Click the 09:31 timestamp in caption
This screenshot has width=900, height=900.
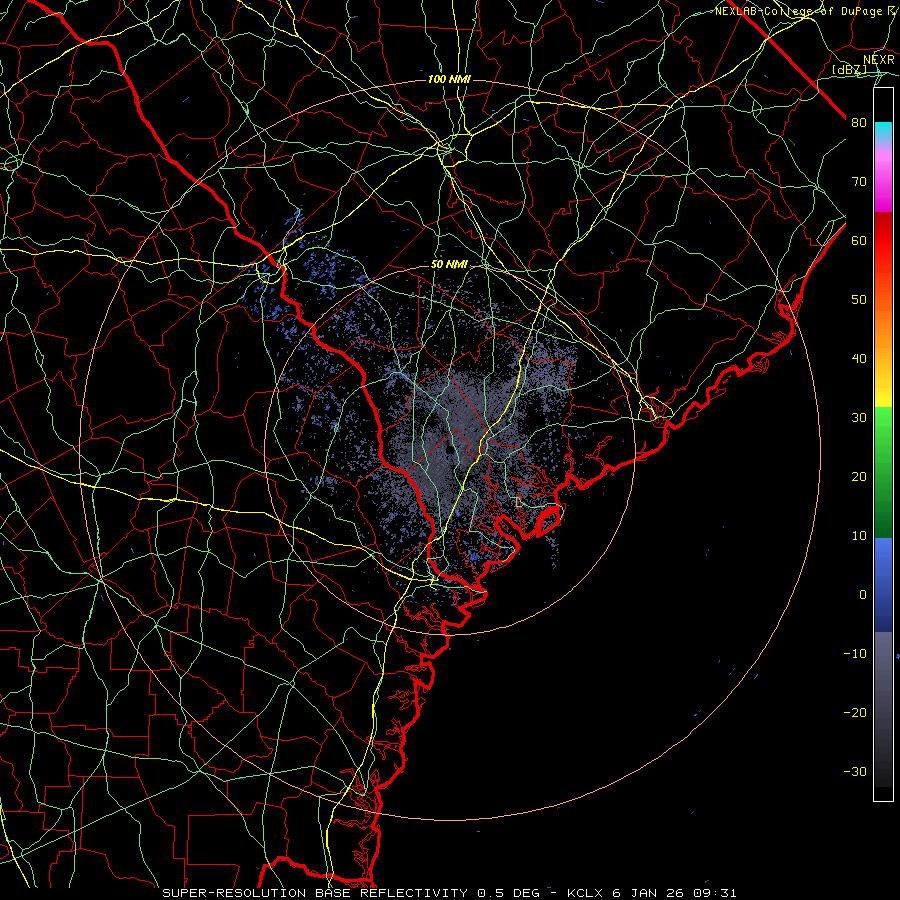(716, 893)
